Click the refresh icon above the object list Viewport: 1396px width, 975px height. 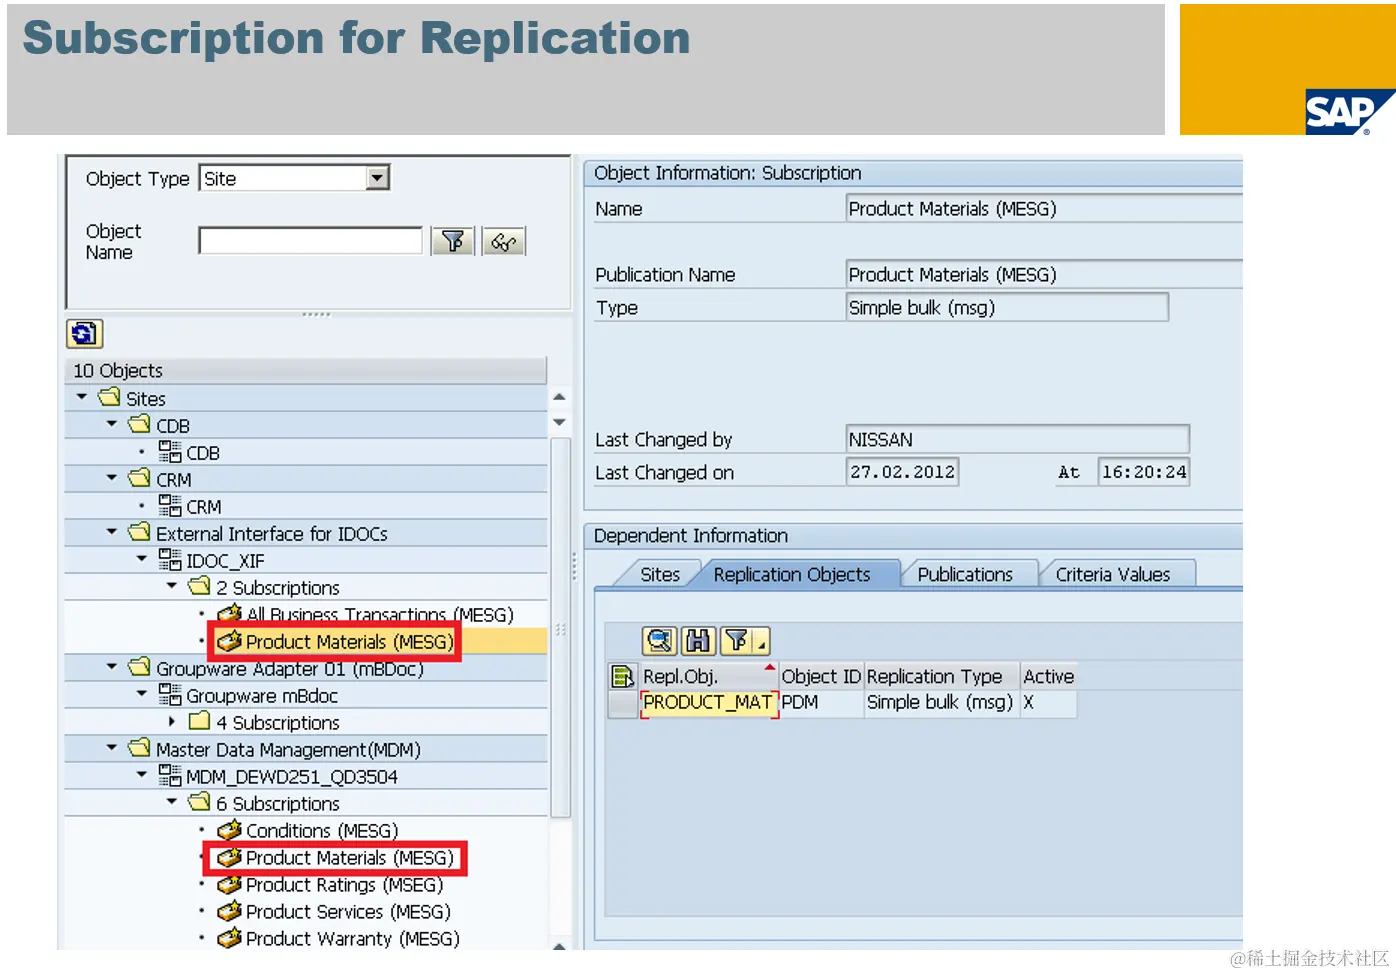pyautogui.click(x=85, y=333)
